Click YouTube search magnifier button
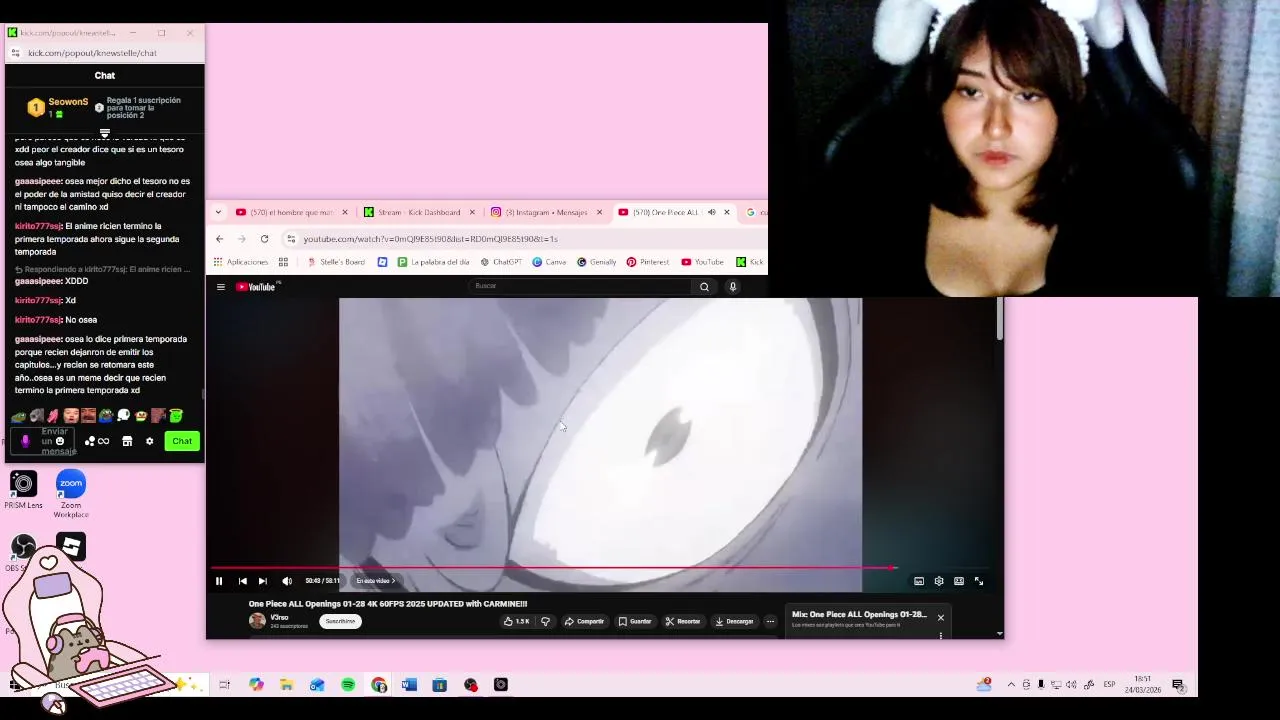Image resolution: width=1280 pixels, height=720 pixels. click(x=704, y=287)
